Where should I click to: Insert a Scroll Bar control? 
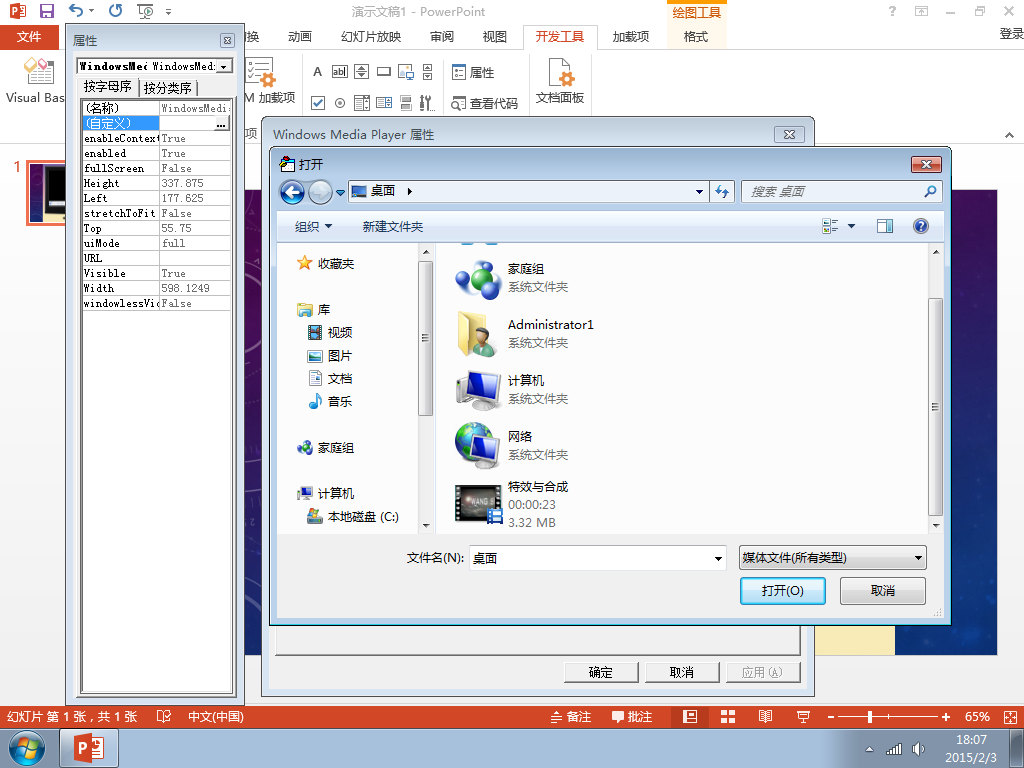click(427, 72)
